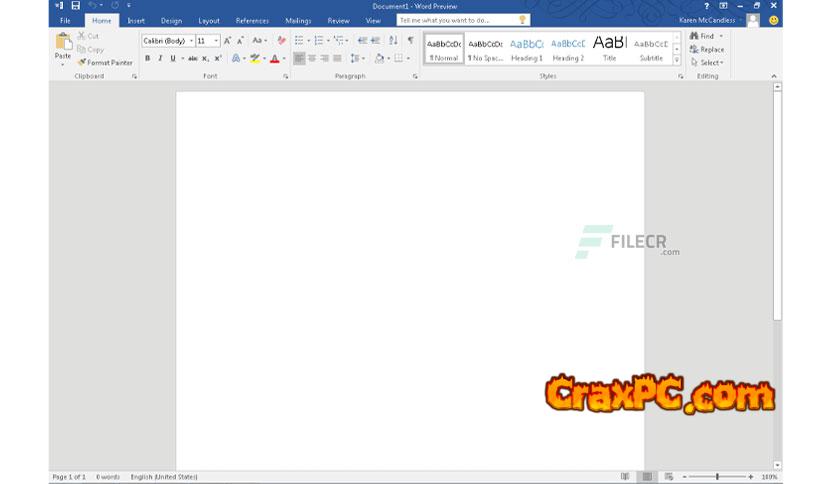Expand the Styles gallery More arrow
836x484 pixels.
[x=677, y=60]
